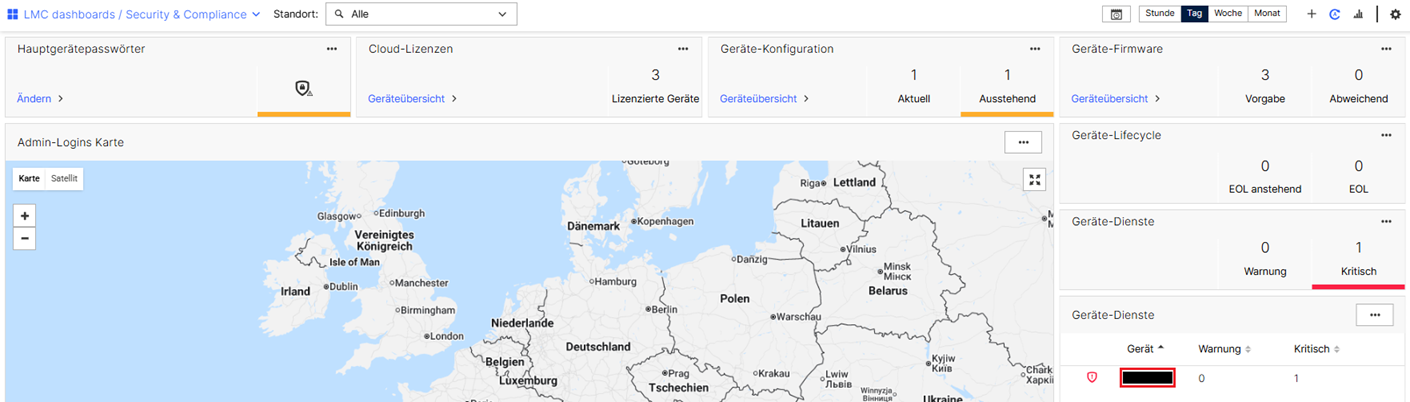The width and height of the screenshot is (1410, 402).
Task: Click the calendar snapshot icon in toolbar
Action: 1115,14
